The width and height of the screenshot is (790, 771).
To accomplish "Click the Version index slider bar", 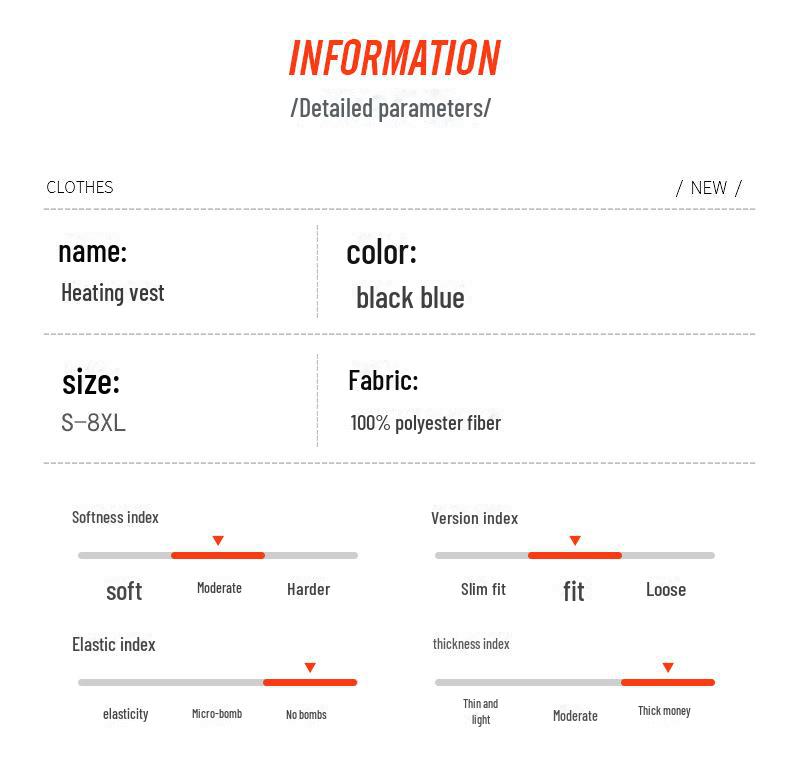I will pos(575,555).
